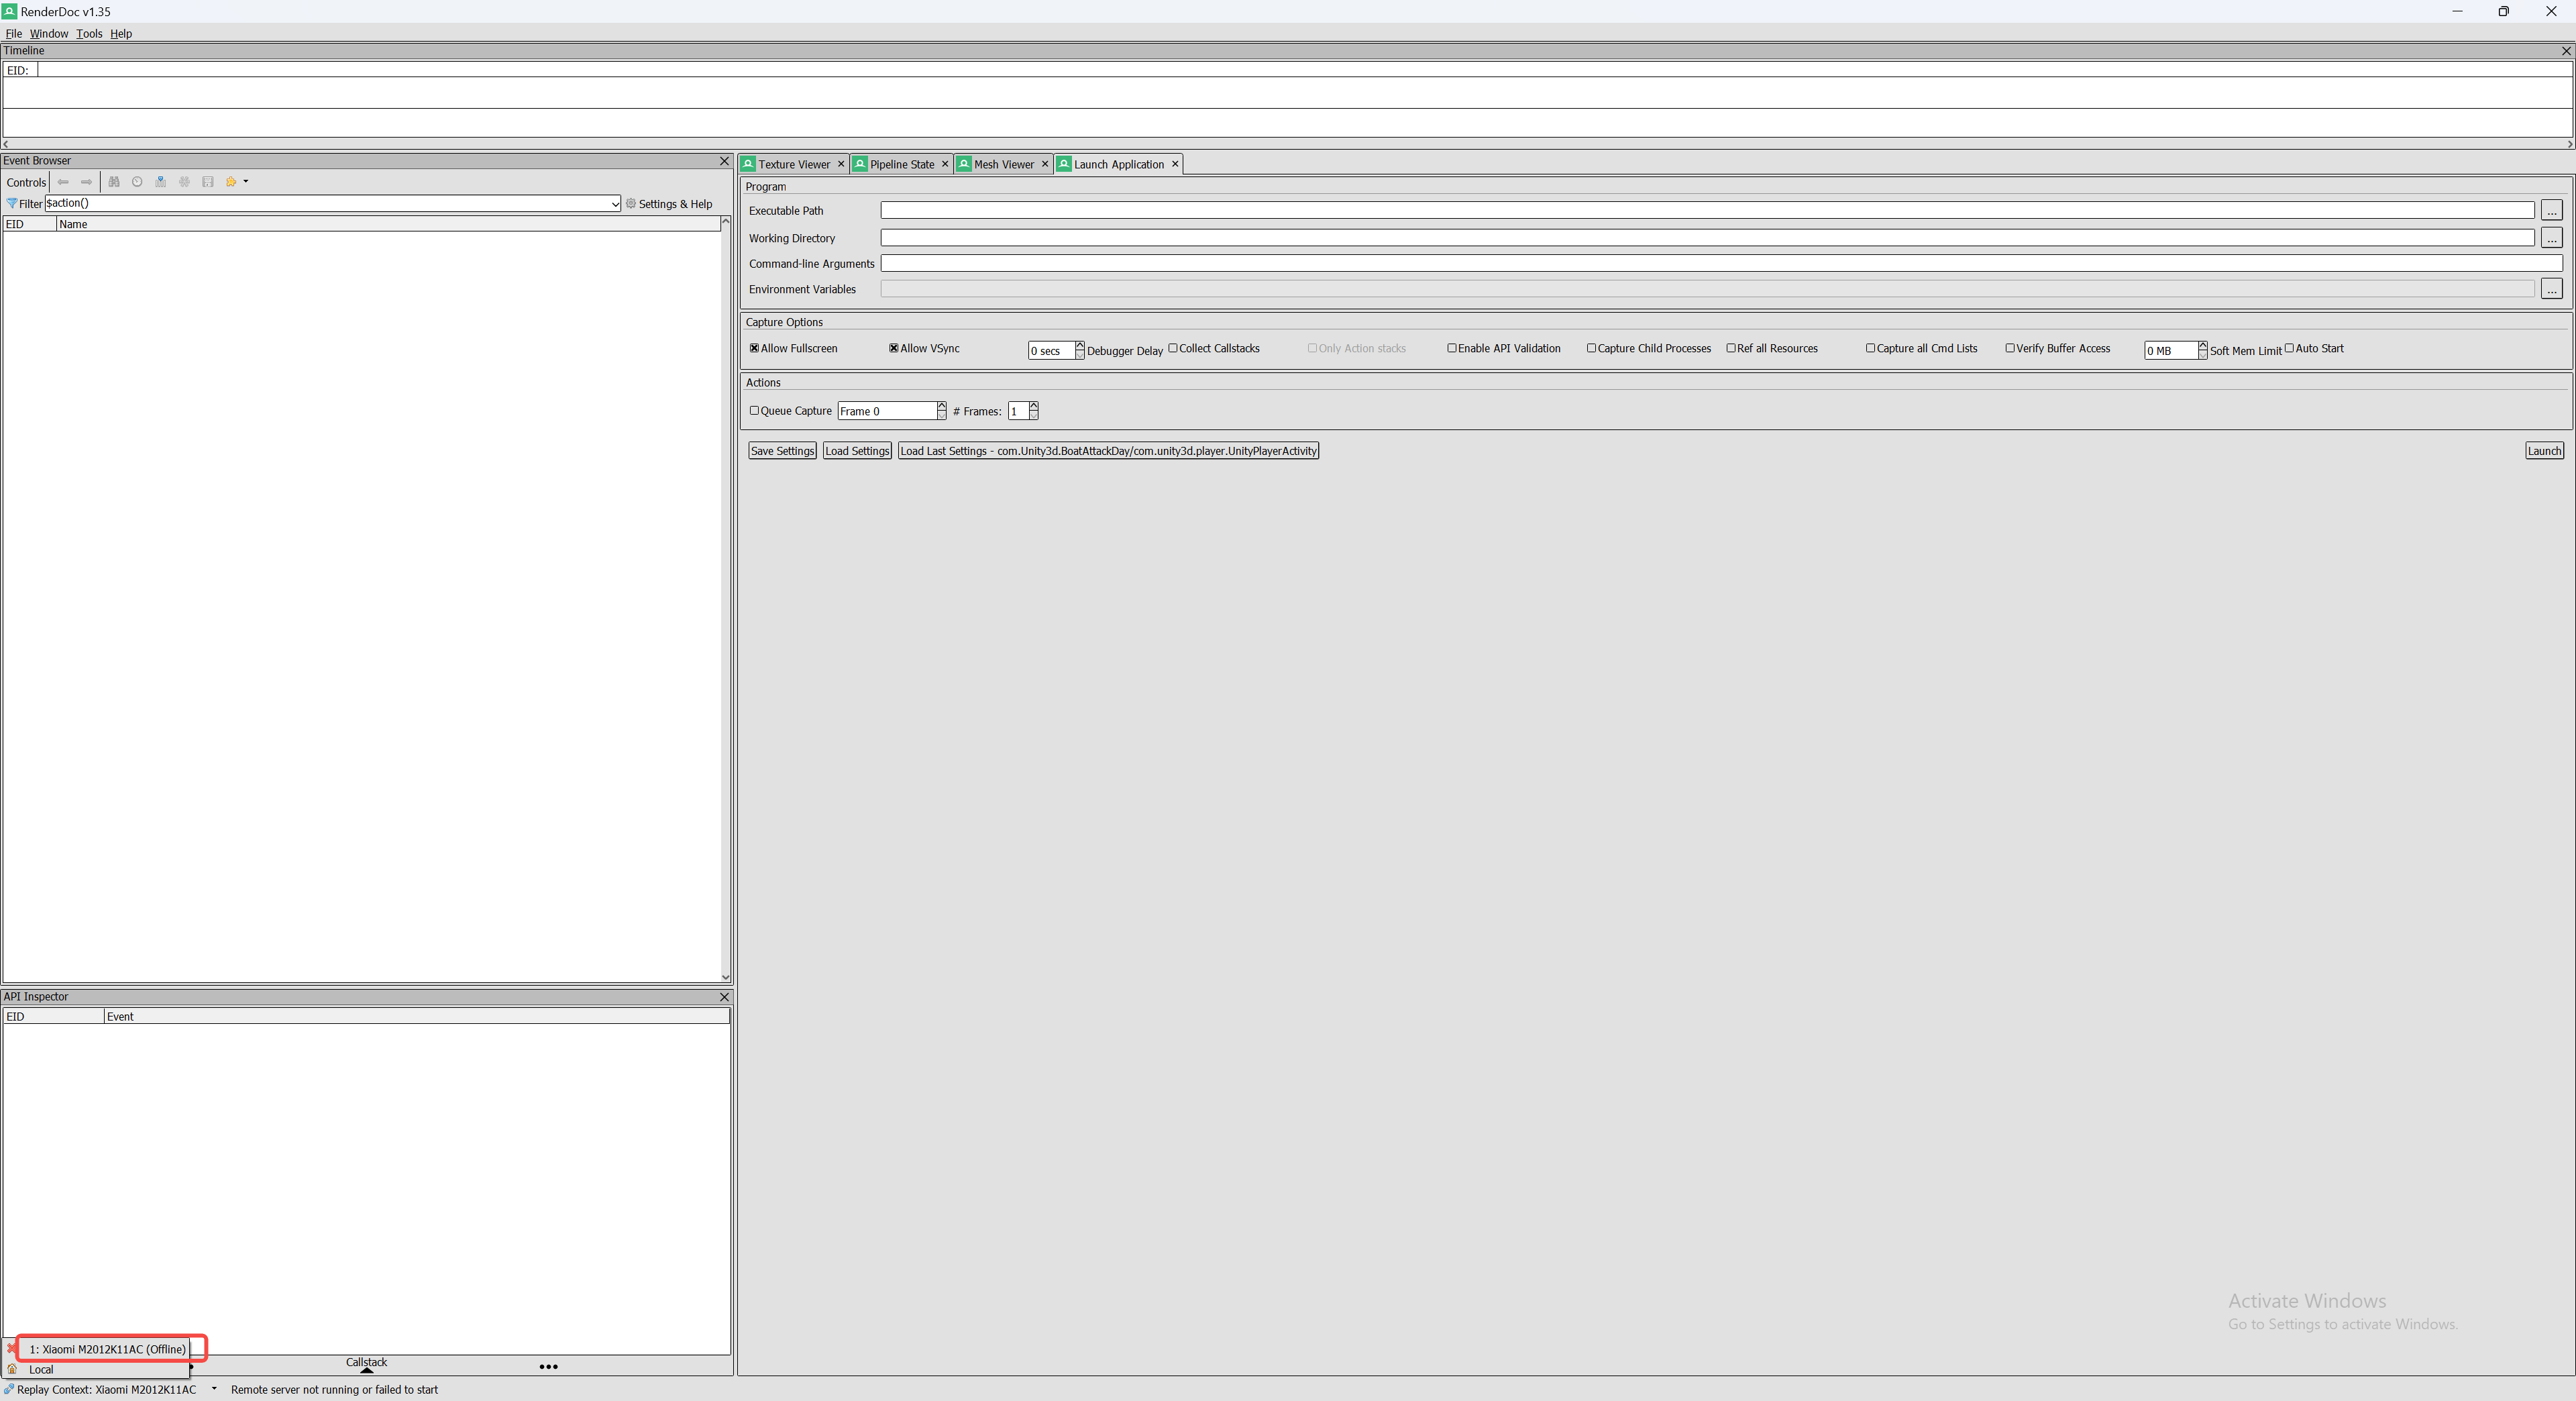2576x1401 pixels.
Task: Click the Save Settings button
Action: point(782,451)
